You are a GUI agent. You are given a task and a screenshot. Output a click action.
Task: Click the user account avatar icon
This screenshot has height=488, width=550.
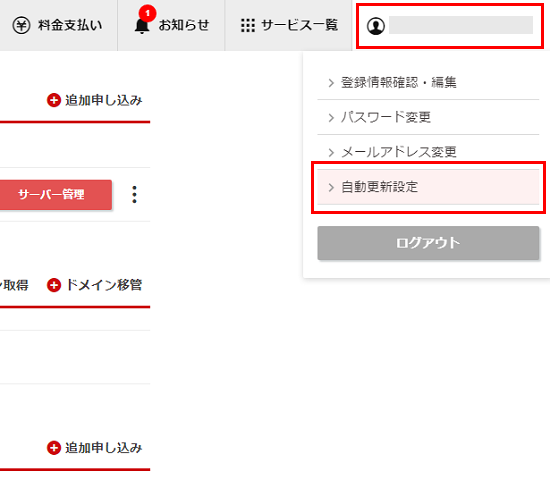click(x=376, y=26)
